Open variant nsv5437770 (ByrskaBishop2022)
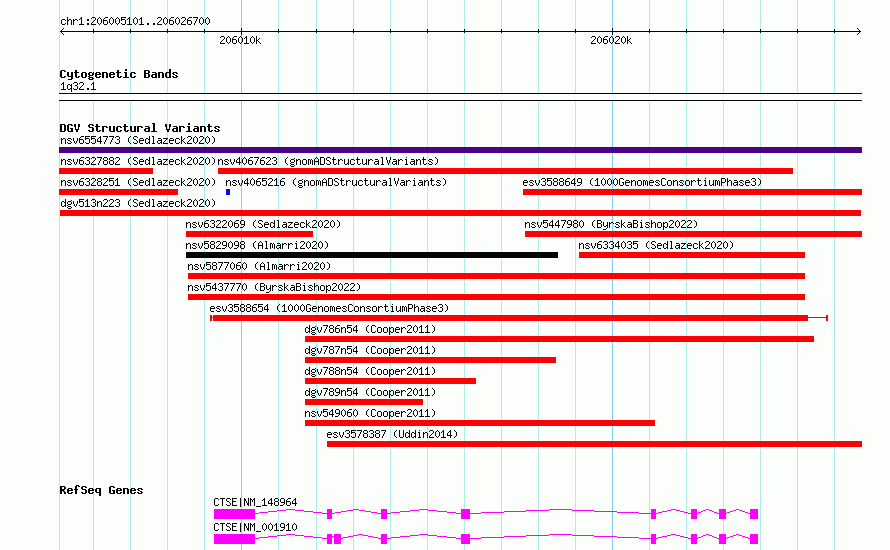The height and width of the screenshot is (550, 890). [274, 287]
